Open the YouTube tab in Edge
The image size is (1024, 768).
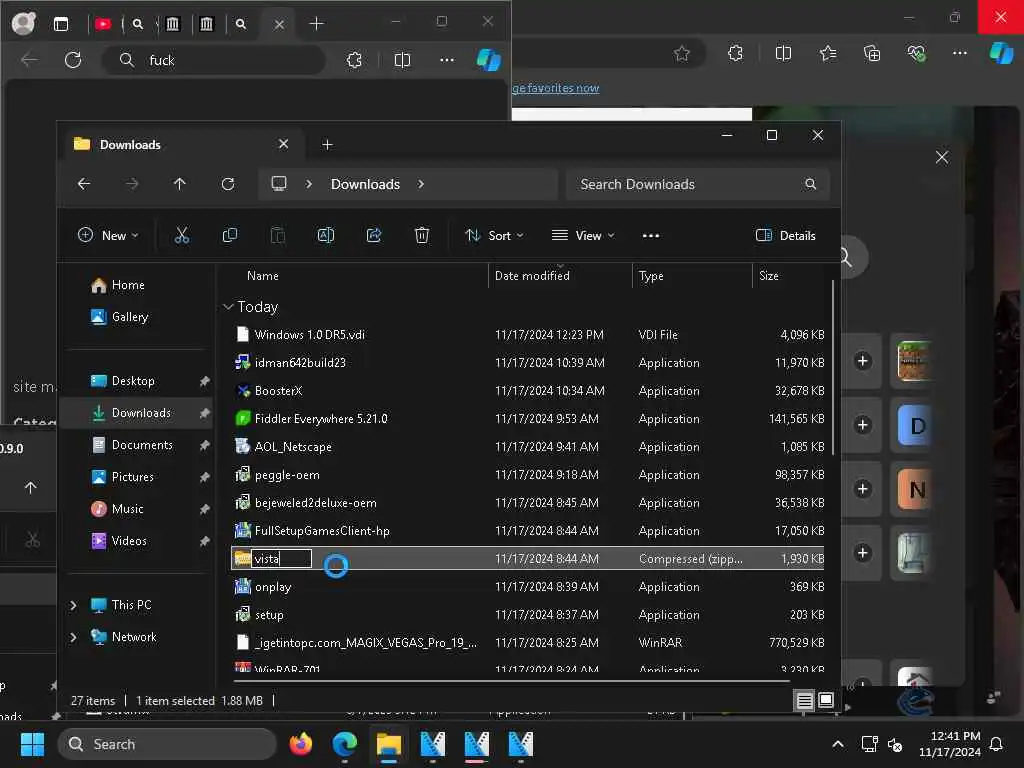(x=103, y=24)
